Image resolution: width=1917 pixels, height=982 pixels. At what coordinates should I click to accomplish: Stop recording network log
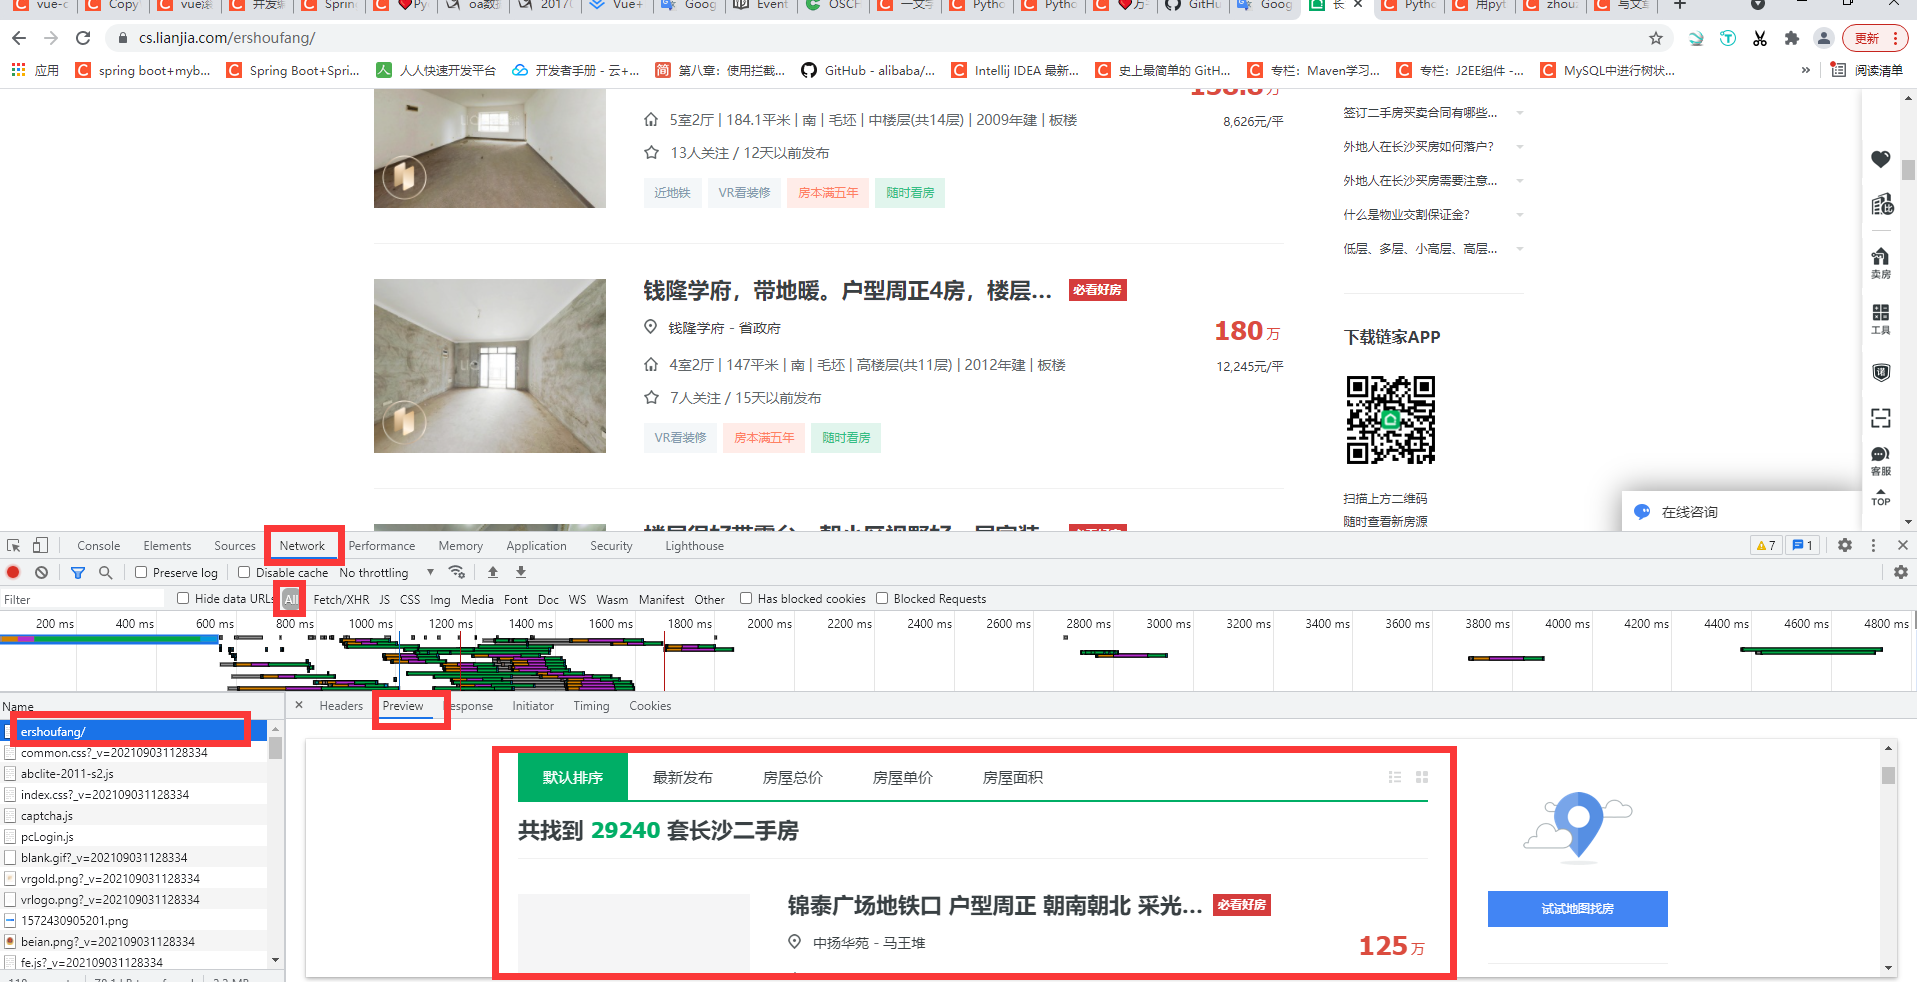tap(13, 572)
